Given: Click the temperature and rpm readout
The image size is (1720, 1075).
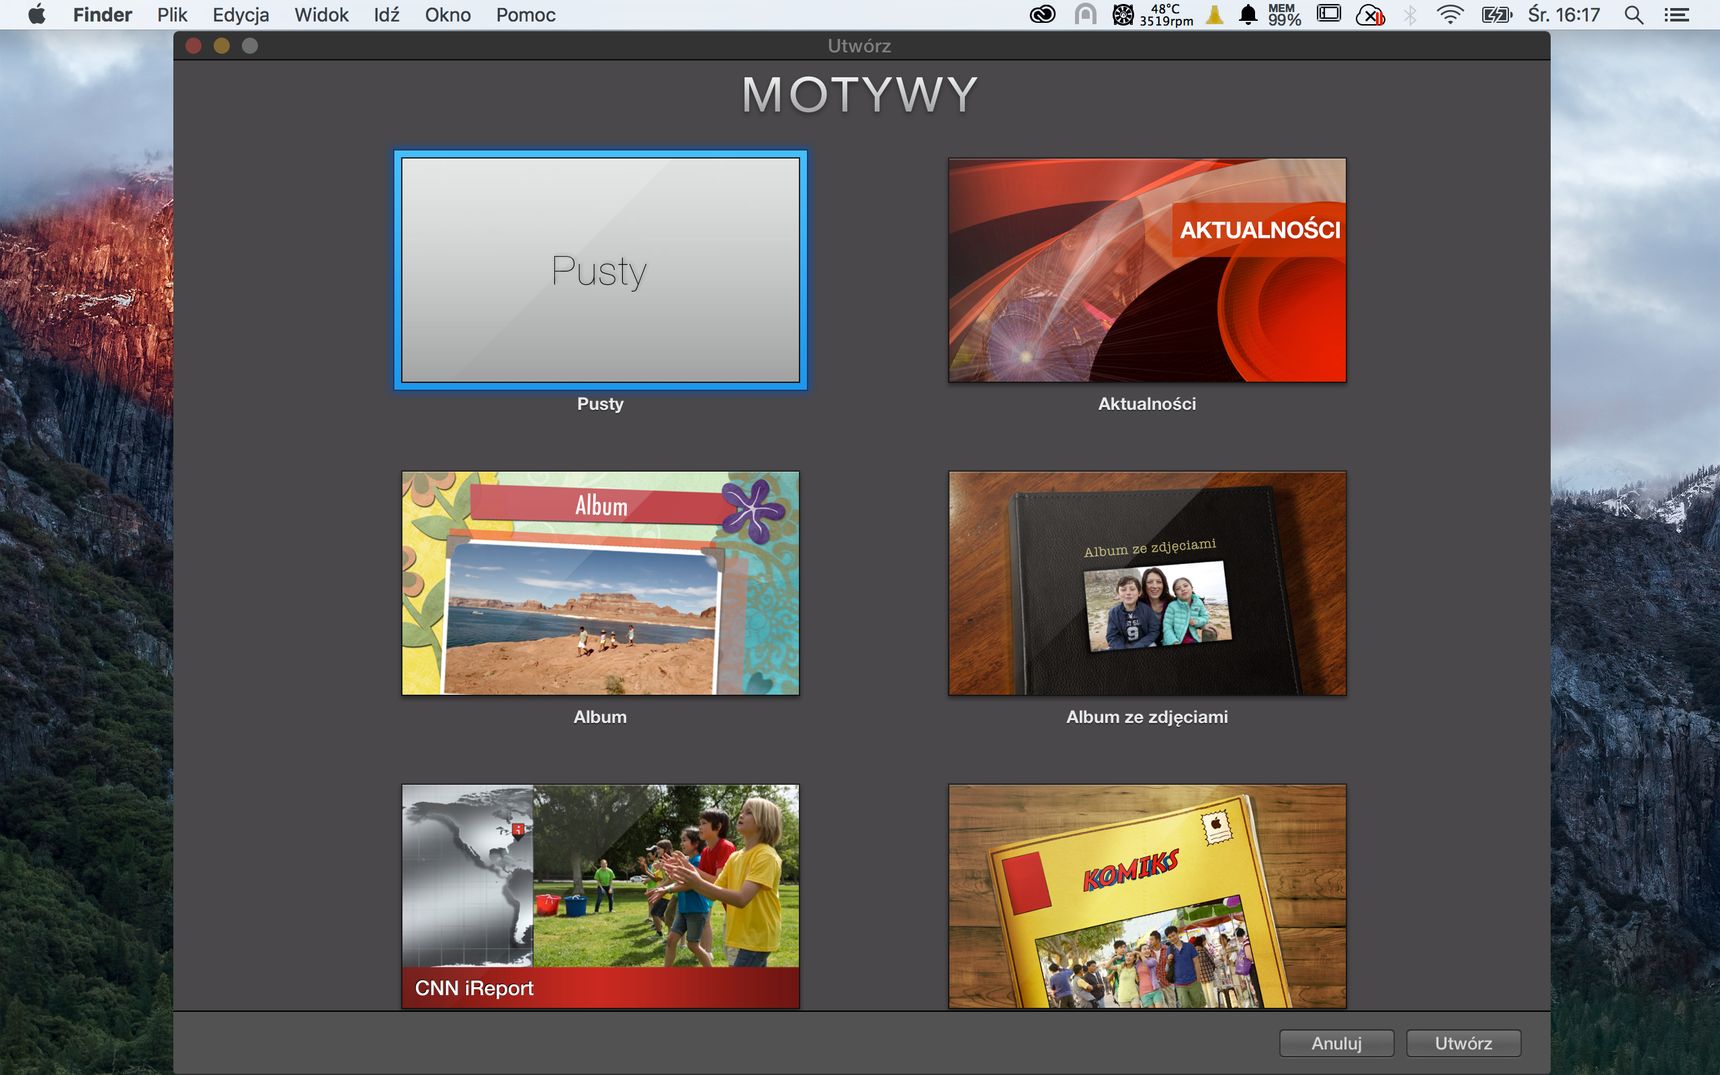Looking at the screenshot, I should (x=1166, y=15).
